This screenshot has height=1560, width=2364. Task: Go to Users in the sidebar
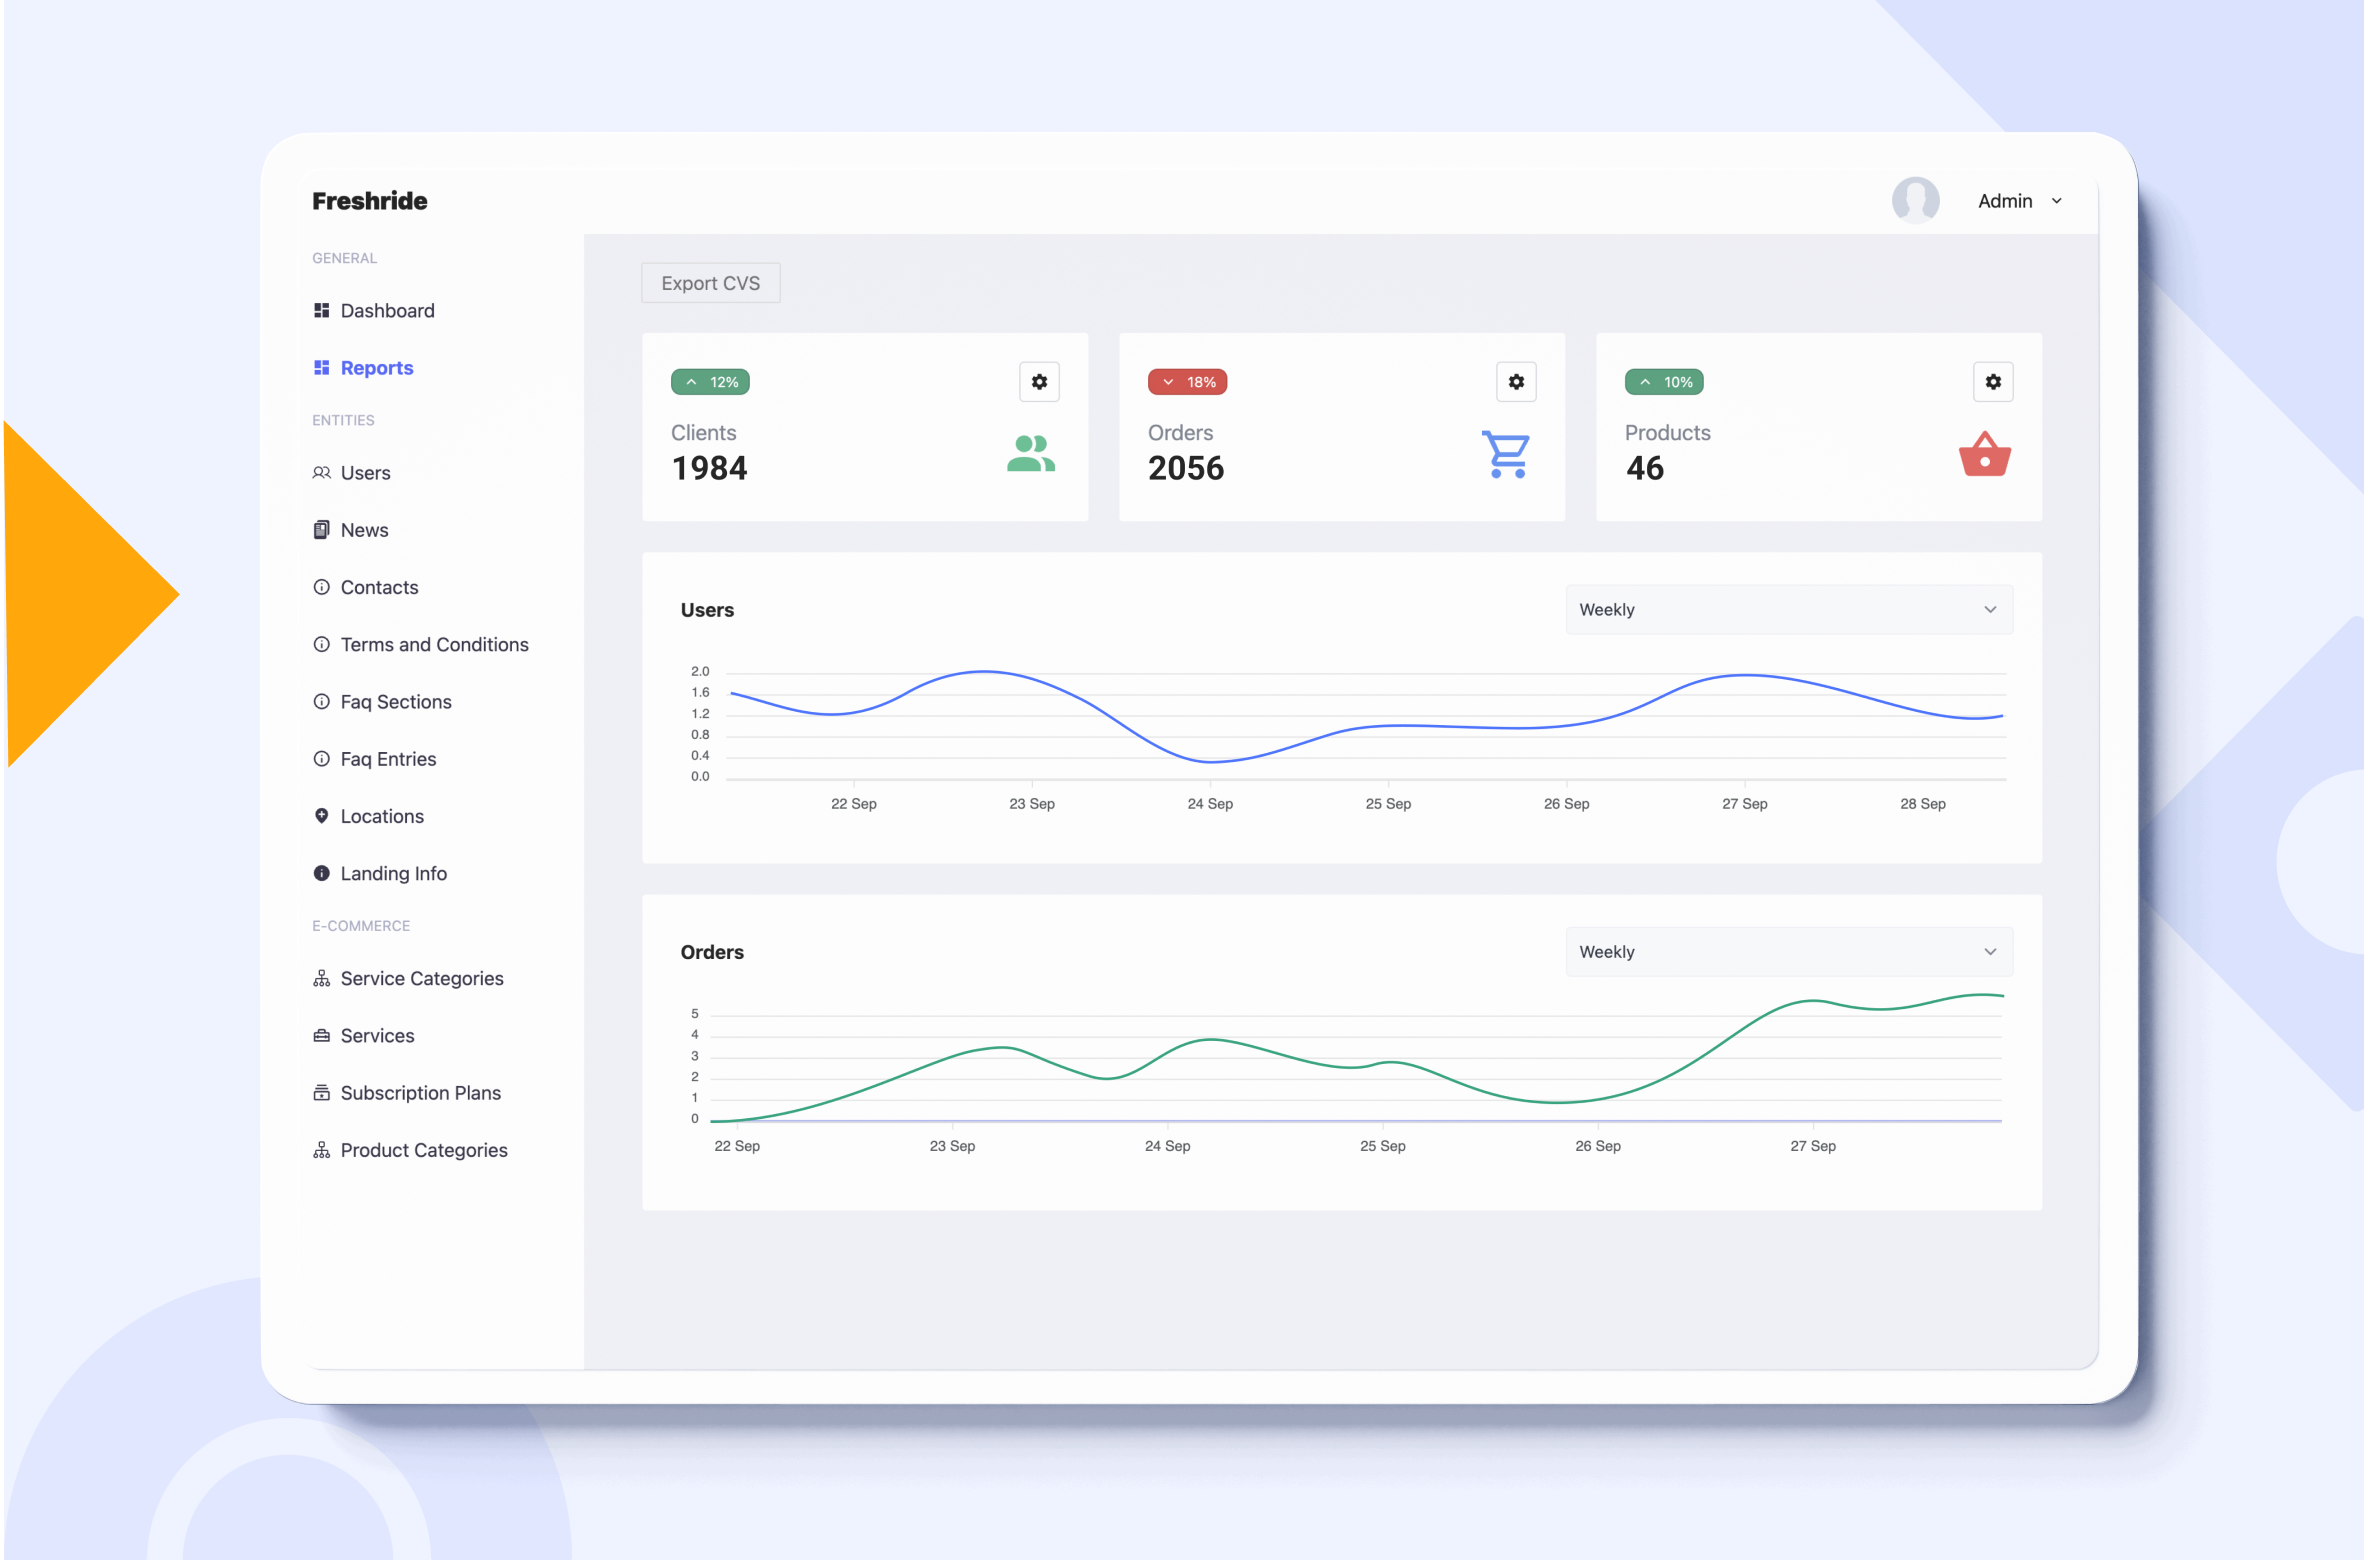(365, 473)
